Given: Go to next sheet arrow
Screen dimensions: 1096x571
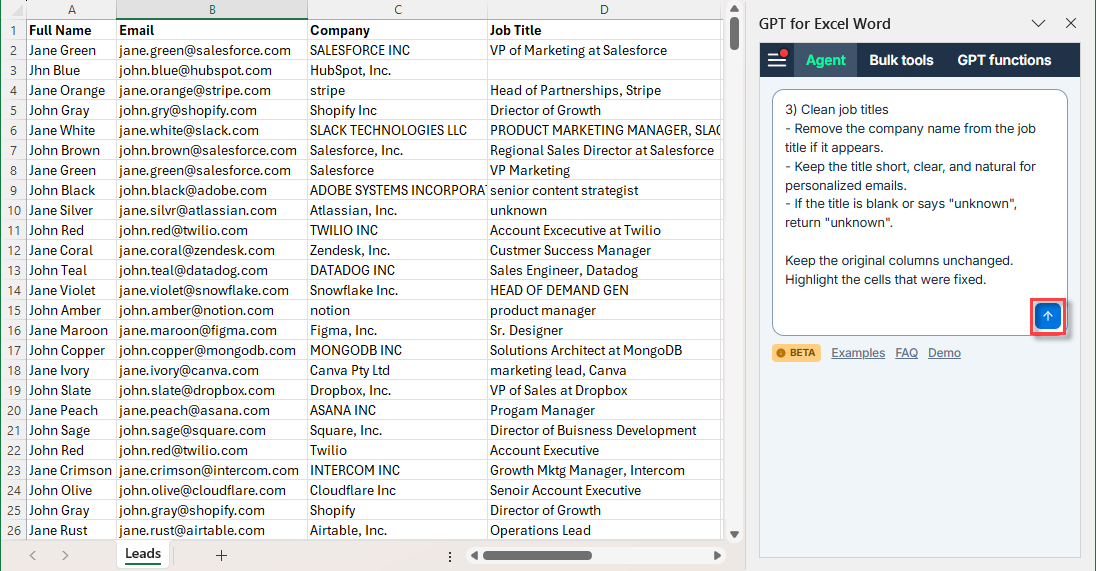Looking at the screenshot, I should click(x=65, y=556).
